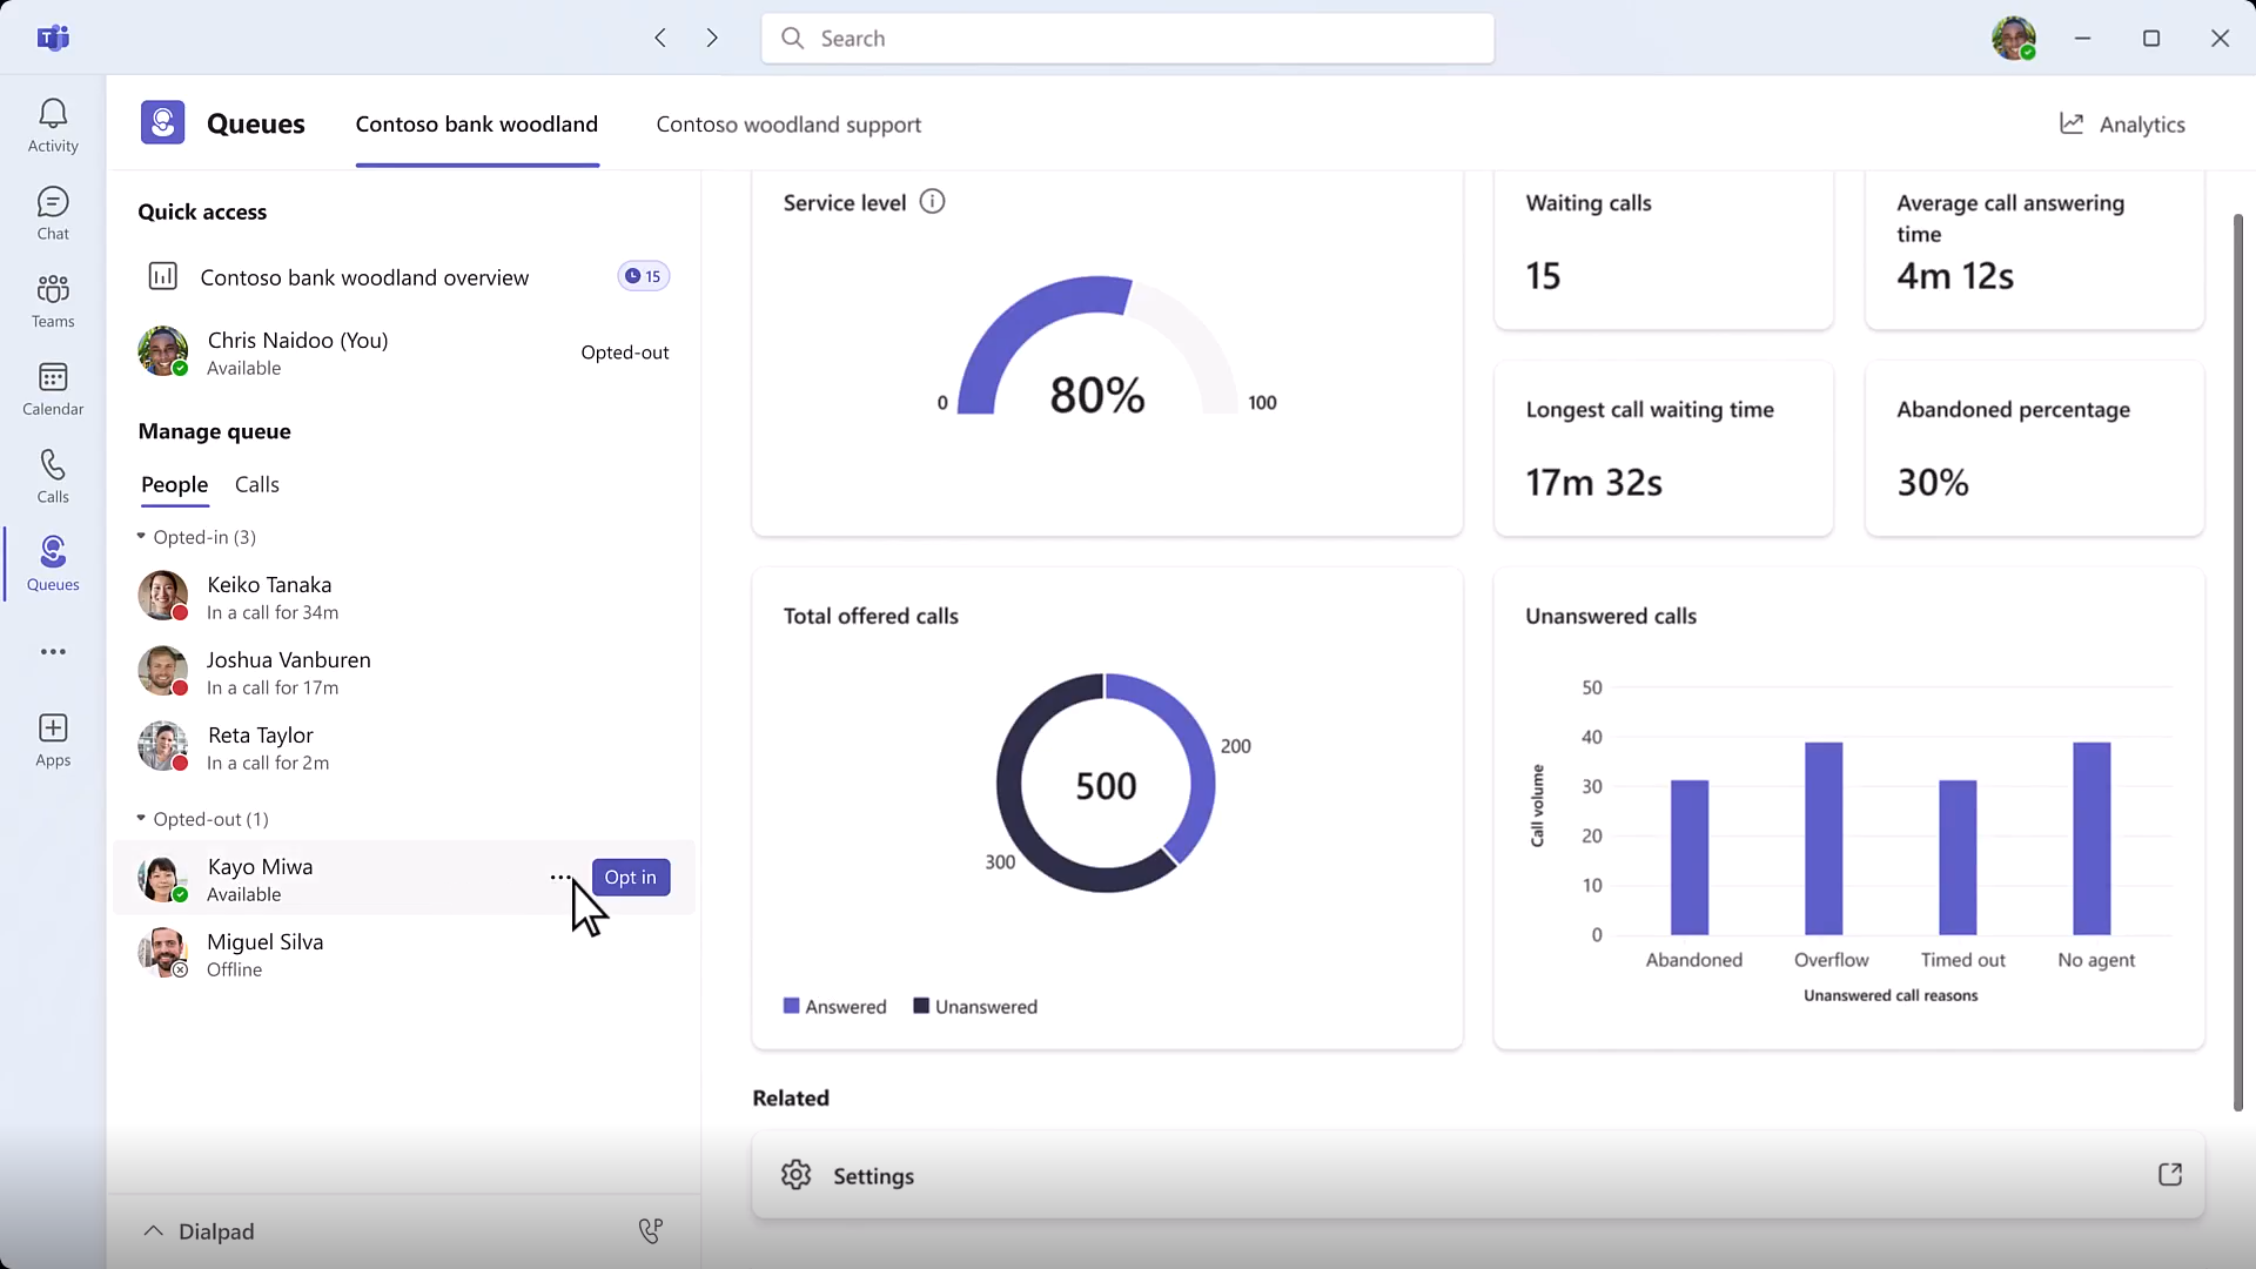Open the Activity feed icon
This screenshot has height=1269, width=2256.
point(52,123)
